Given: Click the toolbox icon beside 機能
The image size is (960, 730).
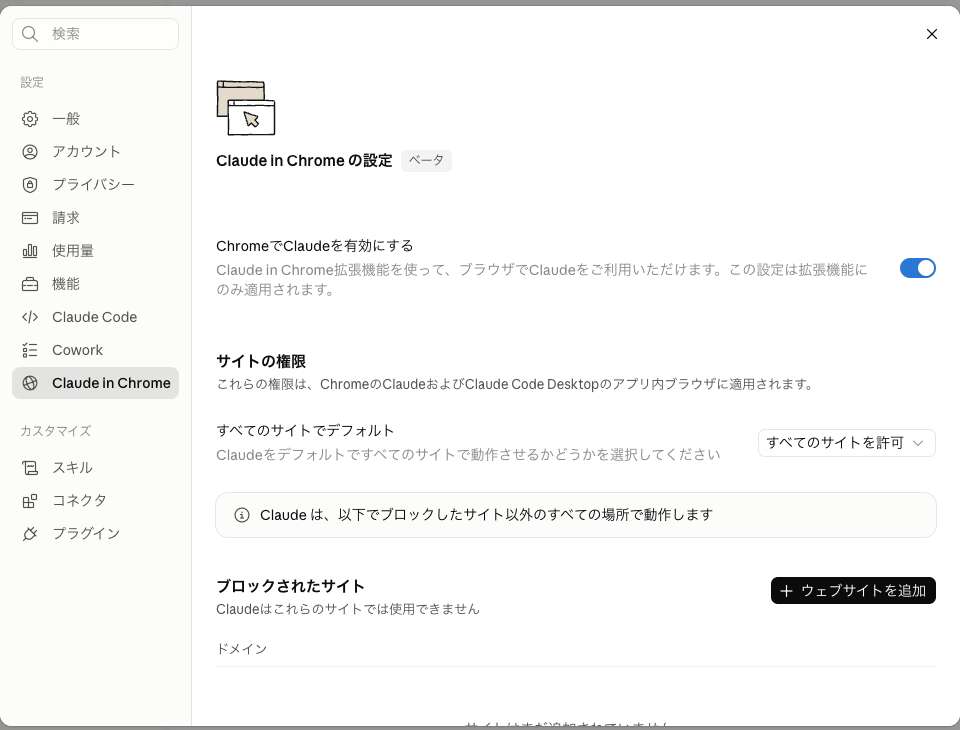Looking at the screenshot, I should click(29, 284).
